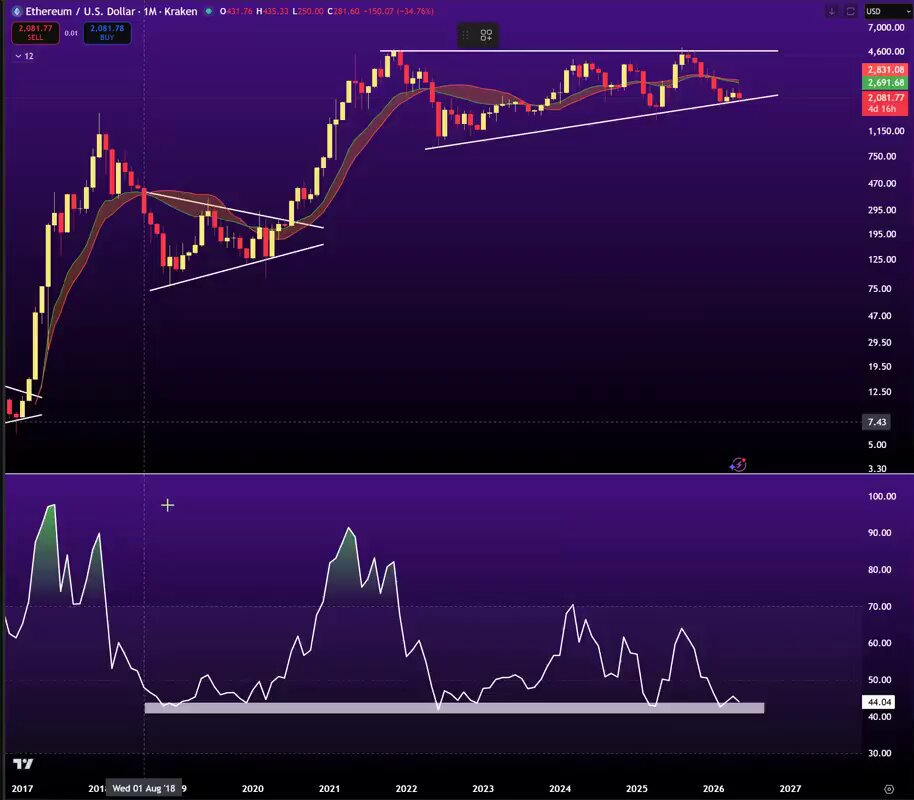The height and width of the screenshot is (800, 914).
Task: Grab the floating toolbar's dotted drag handle
Action: click(x=465, y=36)
